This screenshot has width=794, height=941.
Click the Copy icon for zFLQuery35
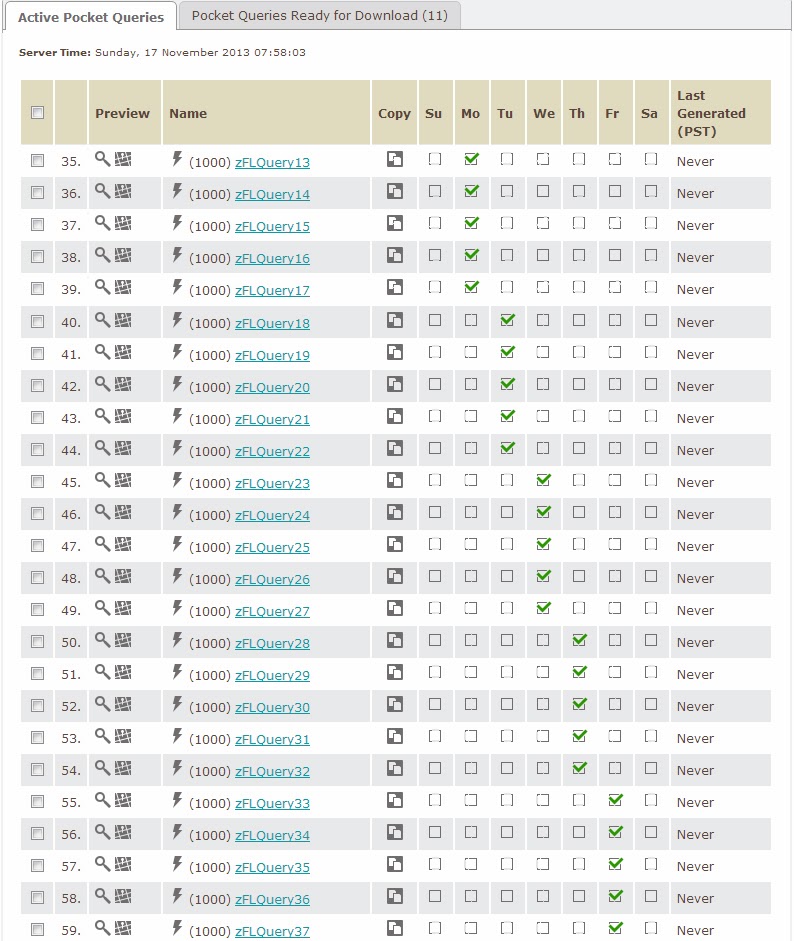click(395, 865)
